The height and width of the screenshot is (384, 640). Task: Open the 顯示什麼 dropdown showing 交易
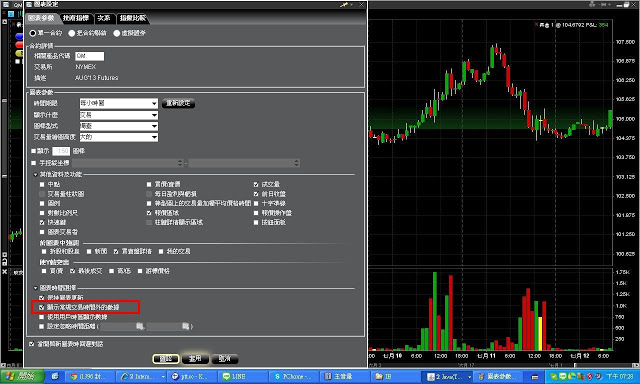pos(119,115)
